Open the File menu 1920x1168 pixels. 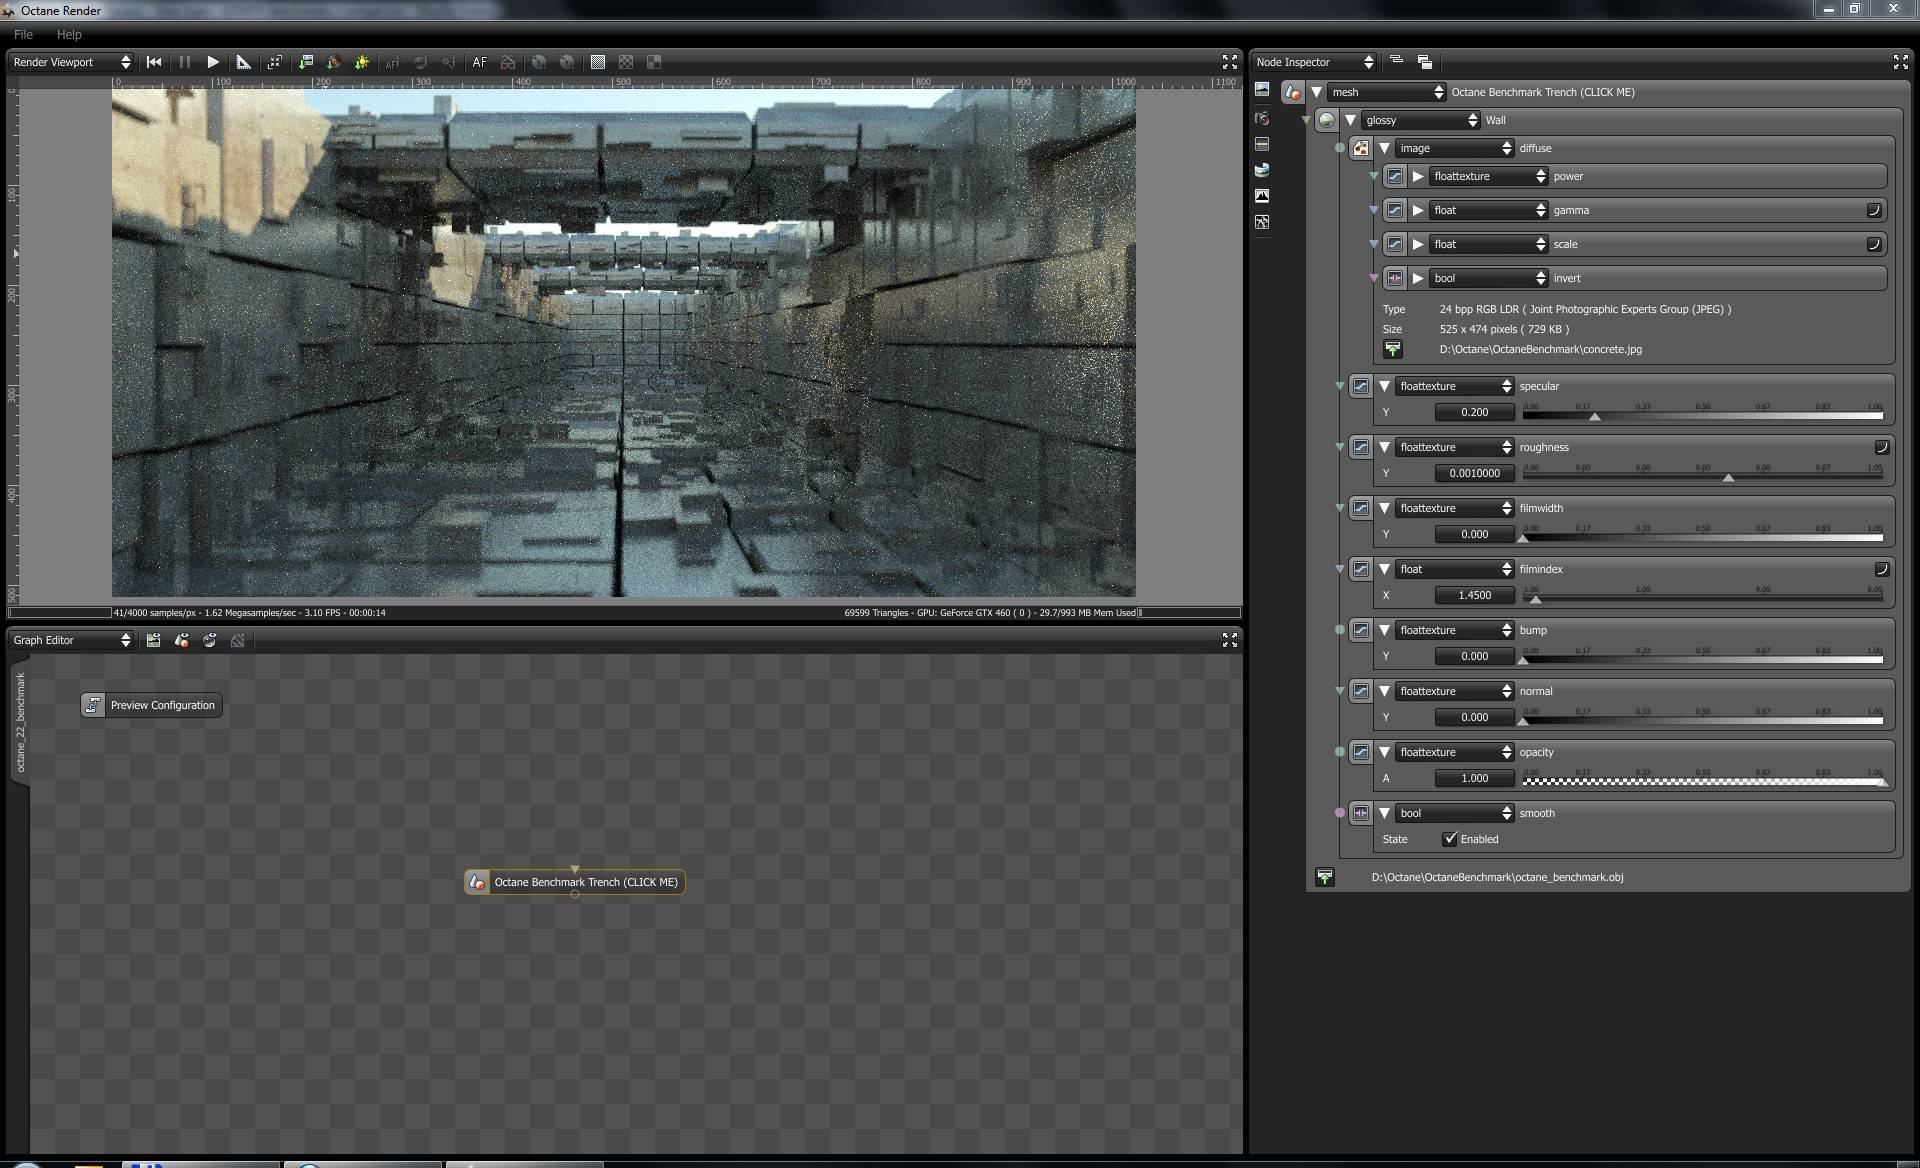click(x=23, y=34)
